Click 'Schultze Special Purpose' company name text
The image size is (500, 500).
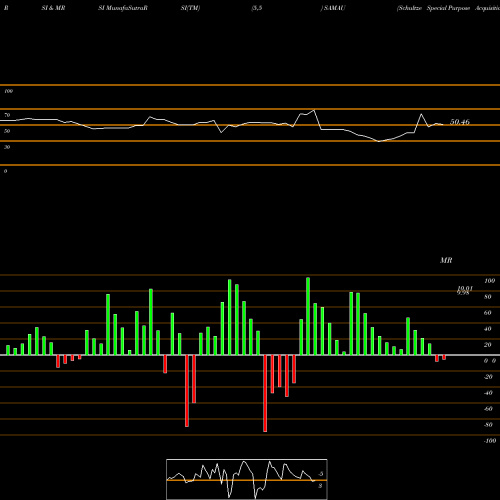(x=433, y=8)
